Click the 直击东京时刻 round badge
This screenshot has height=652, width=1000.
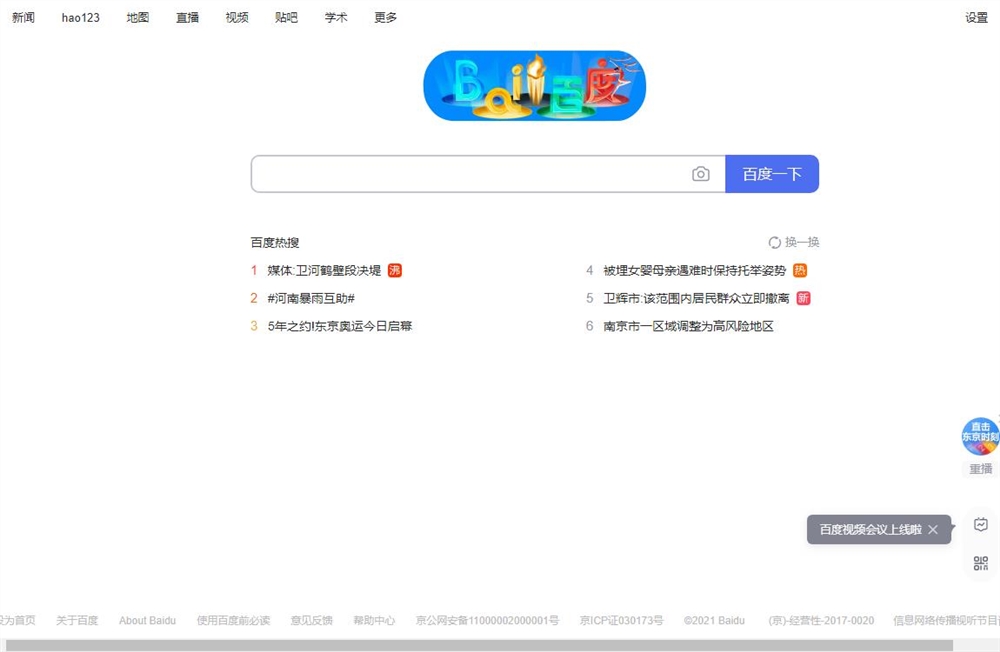(980, 436)
